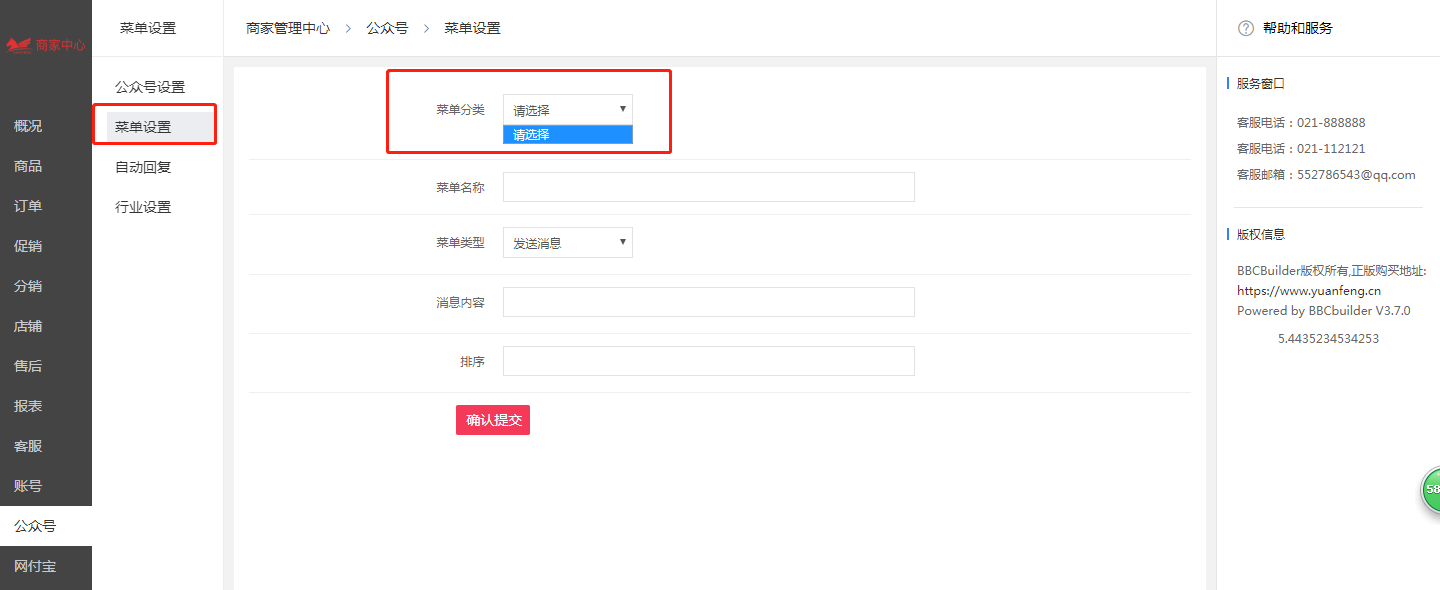Go to 概况 in the sidebar
Image resolution: width=1440 pixels, height=590 pixels.
coord(28,126)
